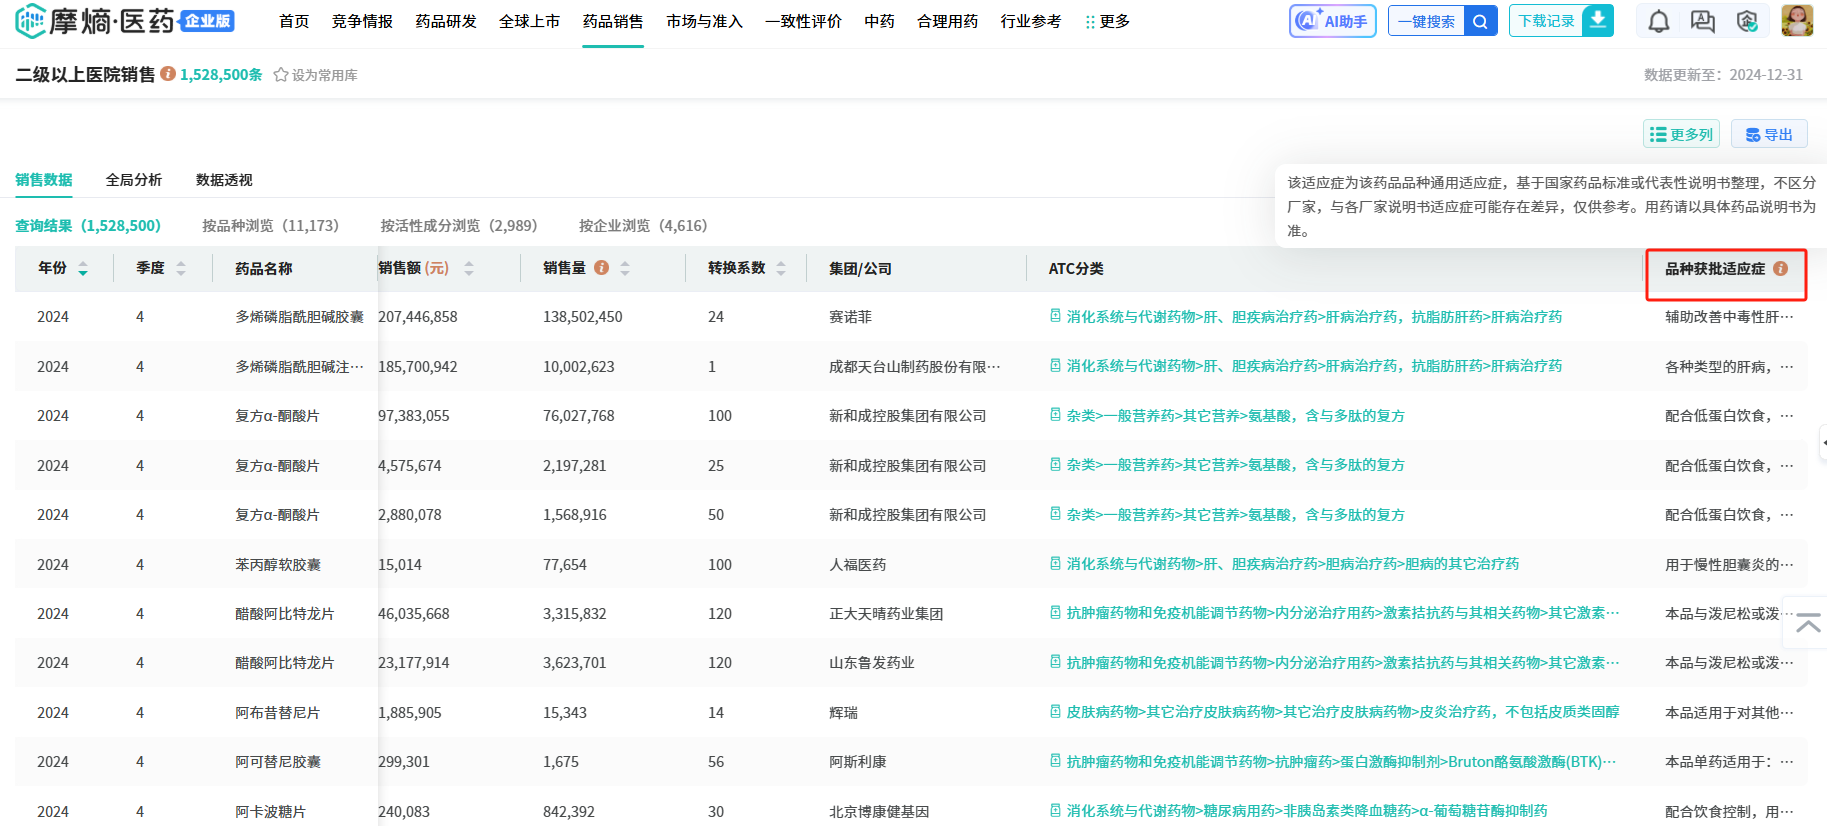
Task: Sort the table by 年份 column
Action: coord(83,268)
